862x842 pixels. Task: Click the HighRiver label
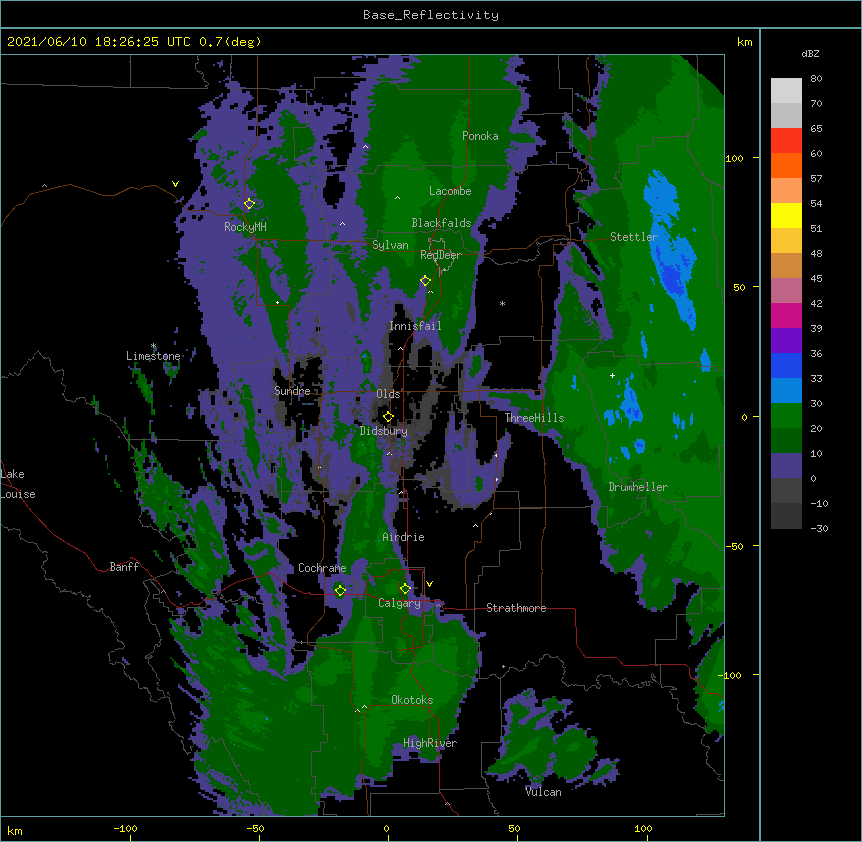(430, 743)
